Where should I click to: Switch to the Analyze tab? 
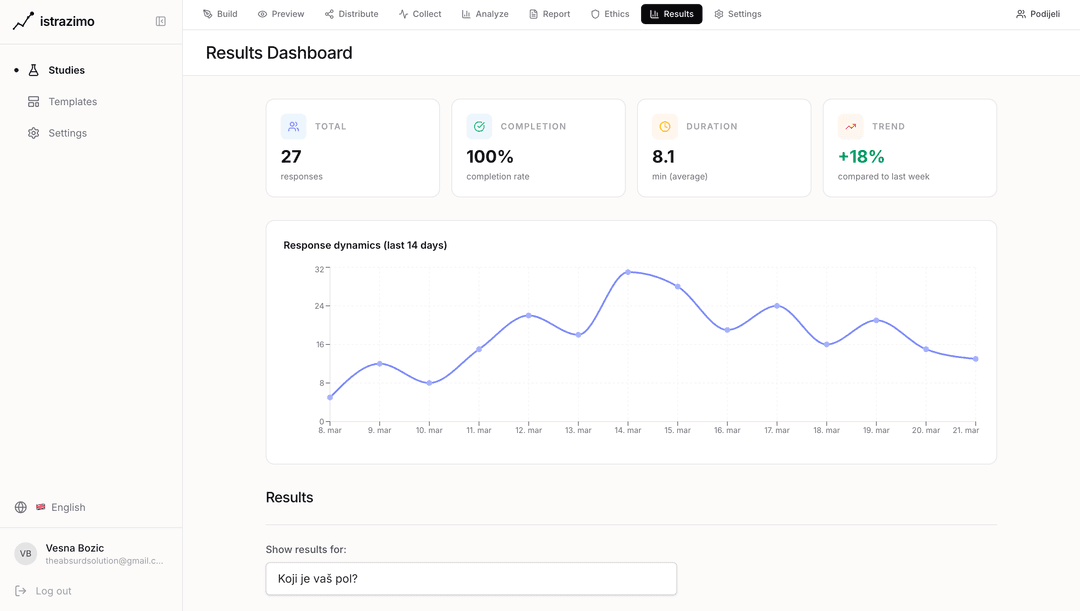(x=484, y=14)
